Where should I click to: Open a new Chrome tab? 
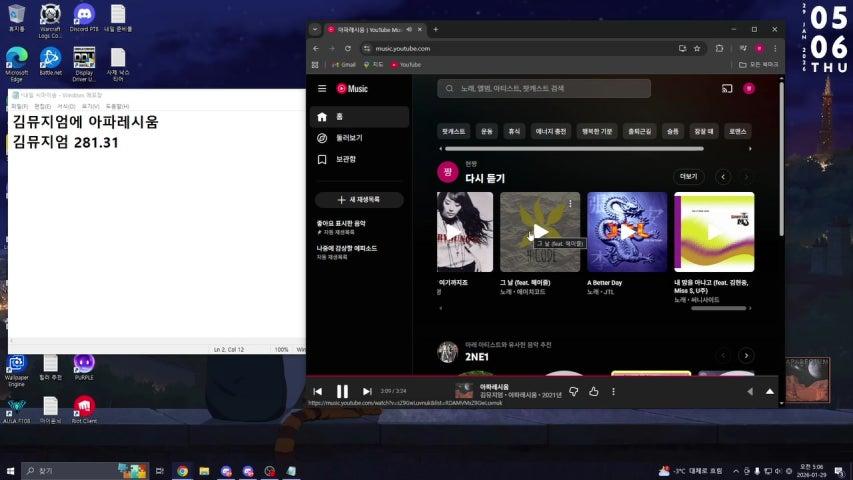click(x=436, y=29)
